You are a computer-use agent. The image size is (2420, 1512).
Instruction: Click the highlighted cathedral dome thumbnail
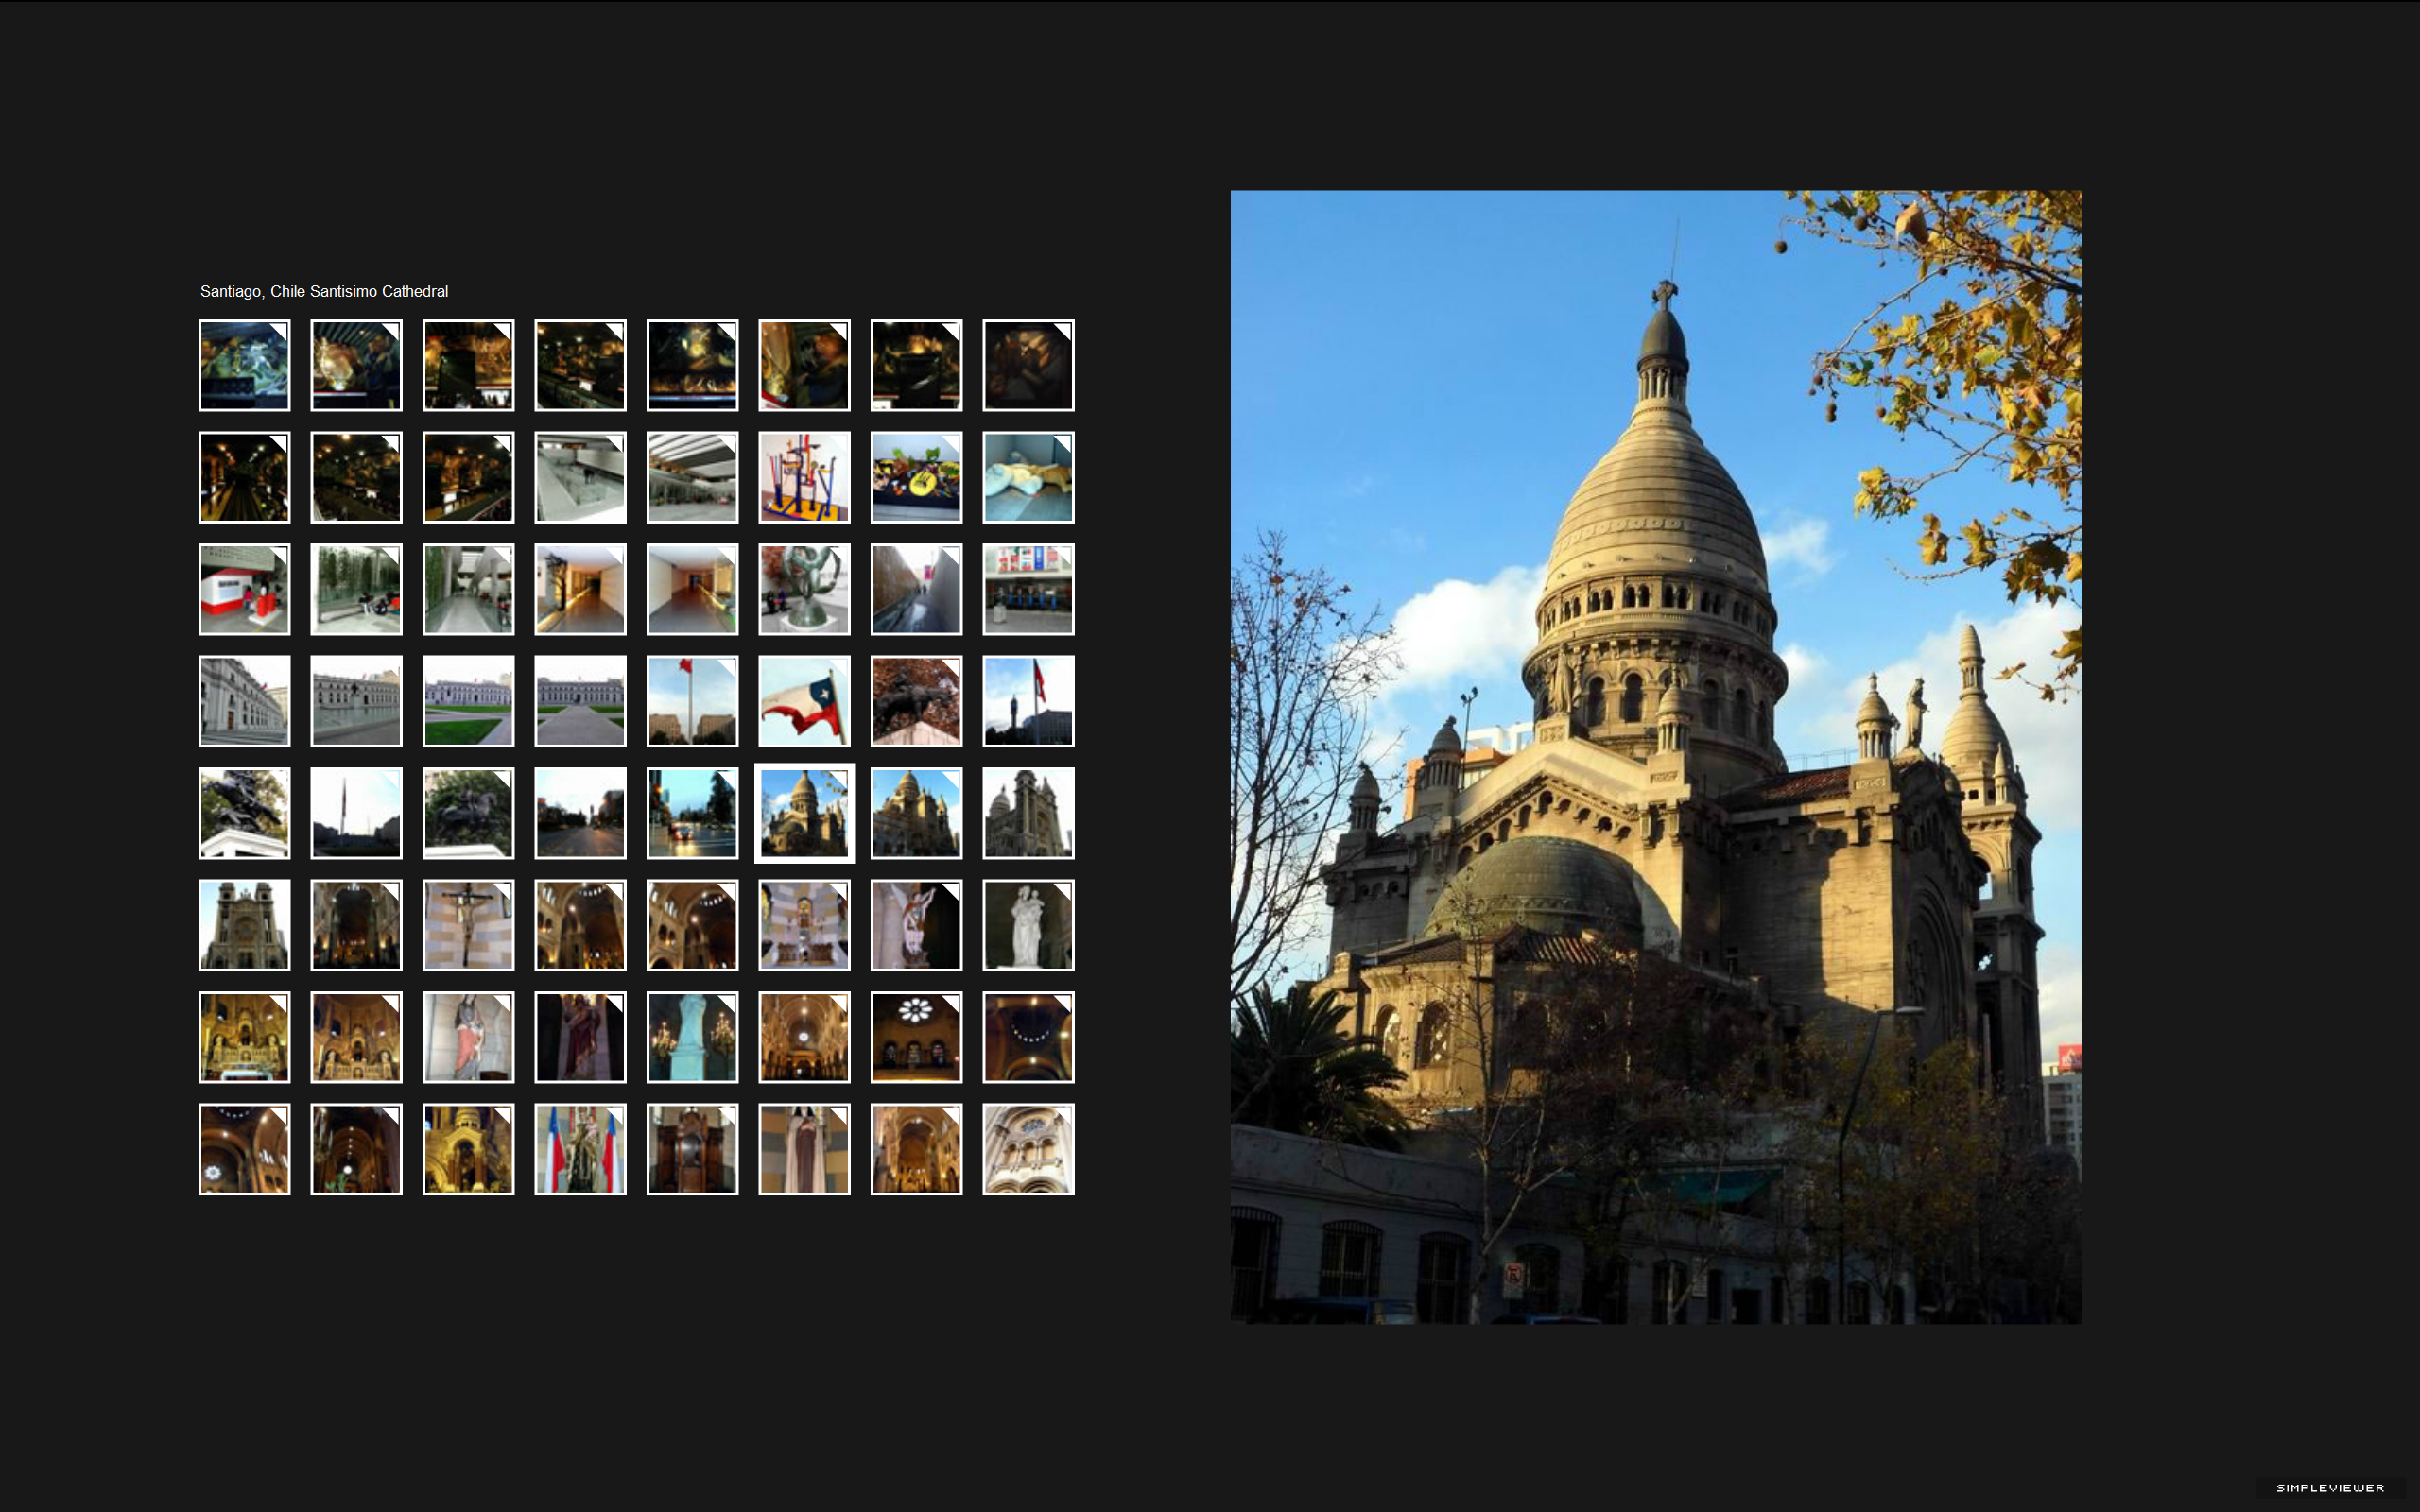click(x=804, y=813)
